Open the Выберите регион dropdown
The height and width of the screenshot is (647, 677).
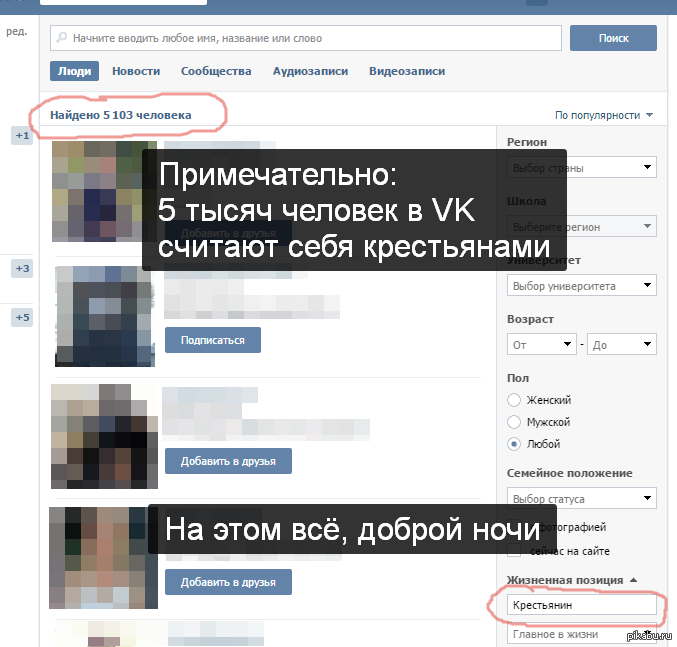pos(582,227)
